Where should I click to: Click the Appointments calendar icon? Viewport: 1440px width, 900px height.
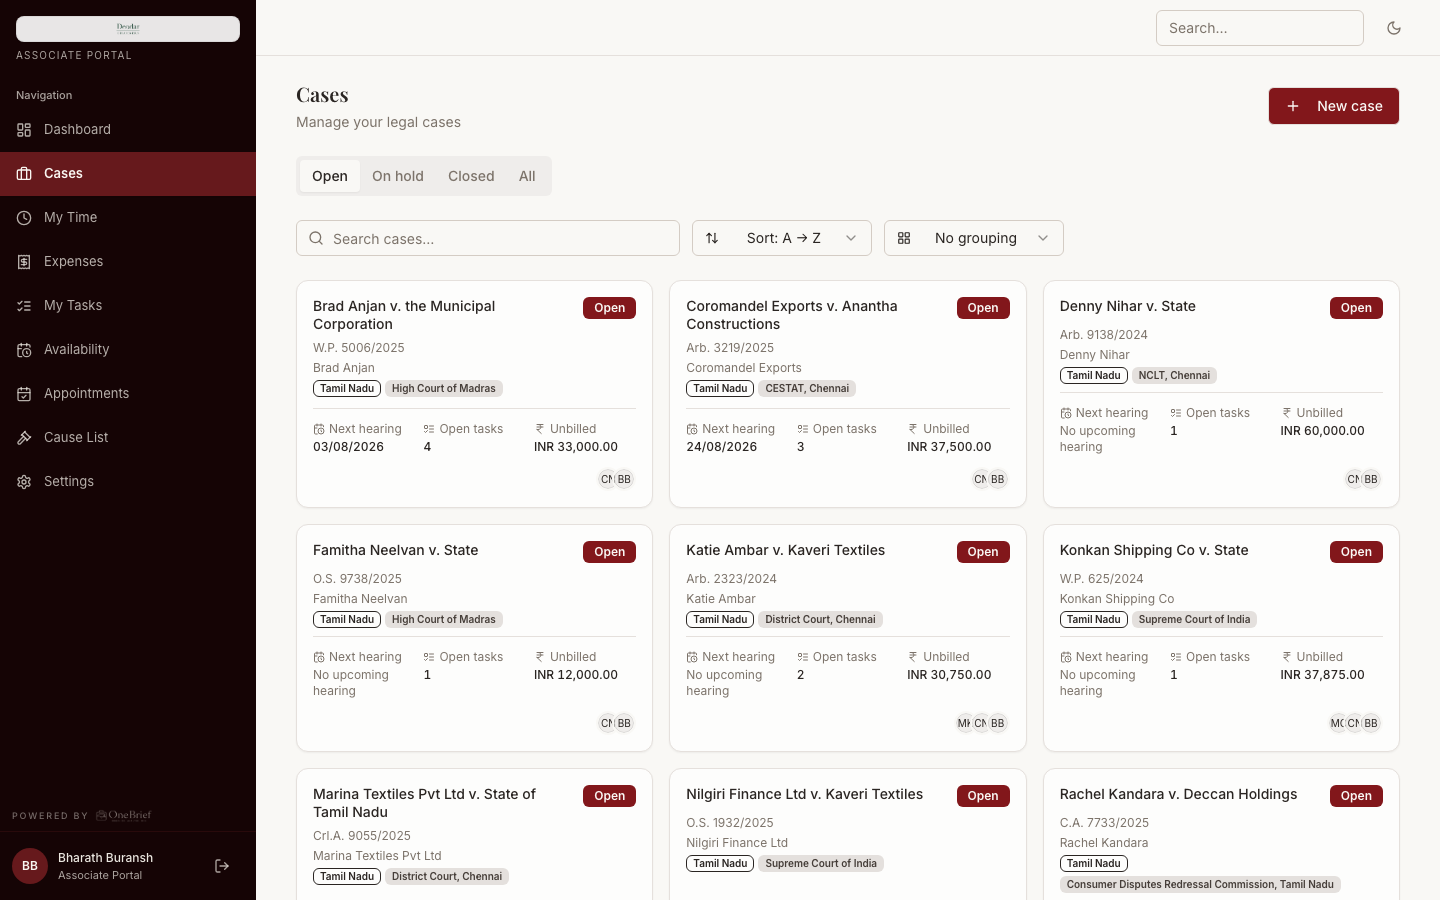(x=24, y=394)
